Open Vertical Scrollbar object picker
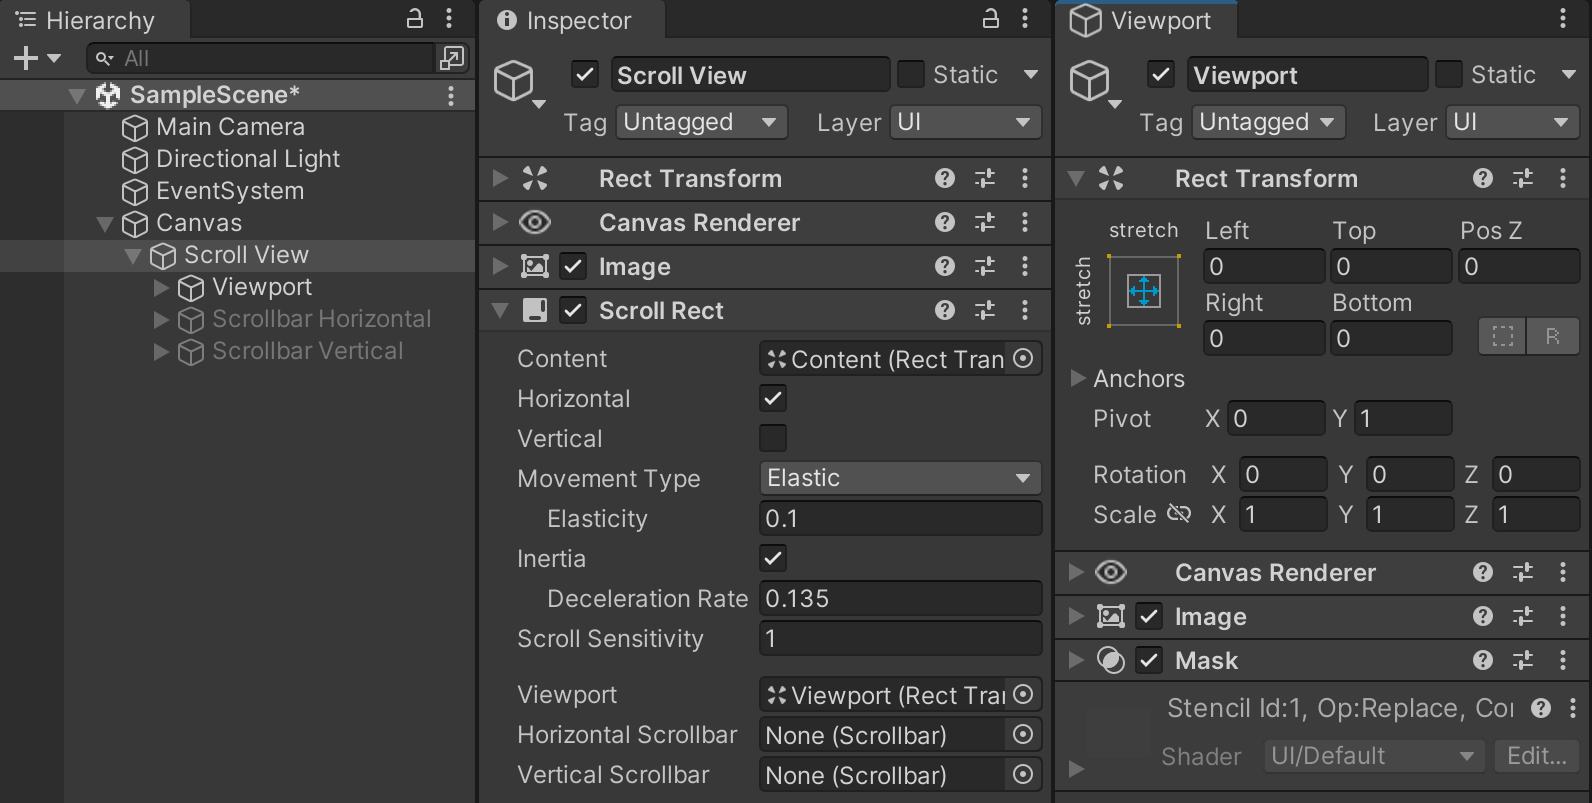The image size is (1592, 803). (x=1023, y=774)
